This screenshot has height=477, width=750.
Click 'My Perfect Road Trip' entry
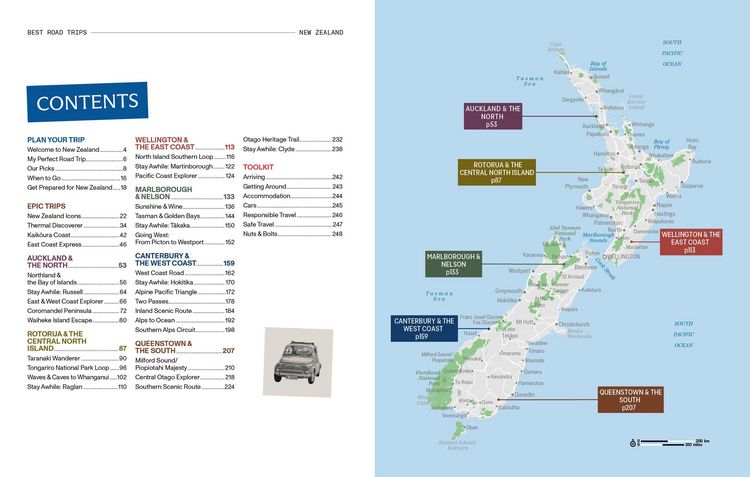(x=77, y=159)
